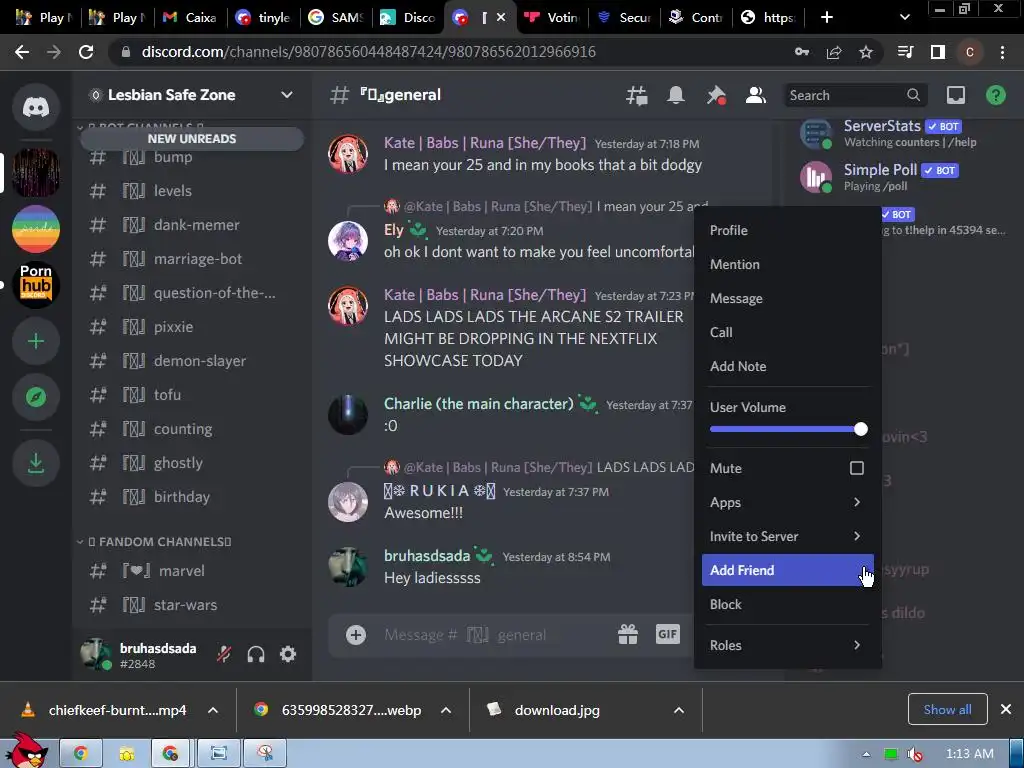1024x768 pixels.
Task: Click the Chrome address bar URL
Action: (368, 52)
